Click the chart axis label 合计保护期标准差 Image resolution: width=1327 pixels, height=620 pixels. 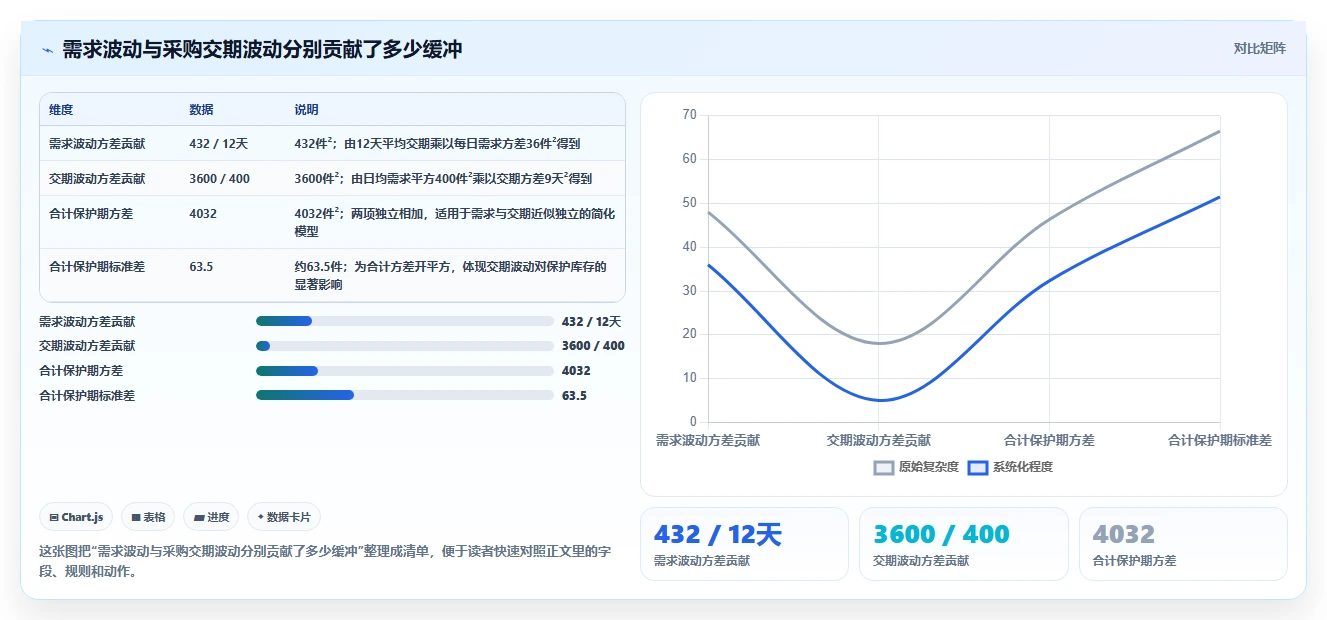[1219, 440]
